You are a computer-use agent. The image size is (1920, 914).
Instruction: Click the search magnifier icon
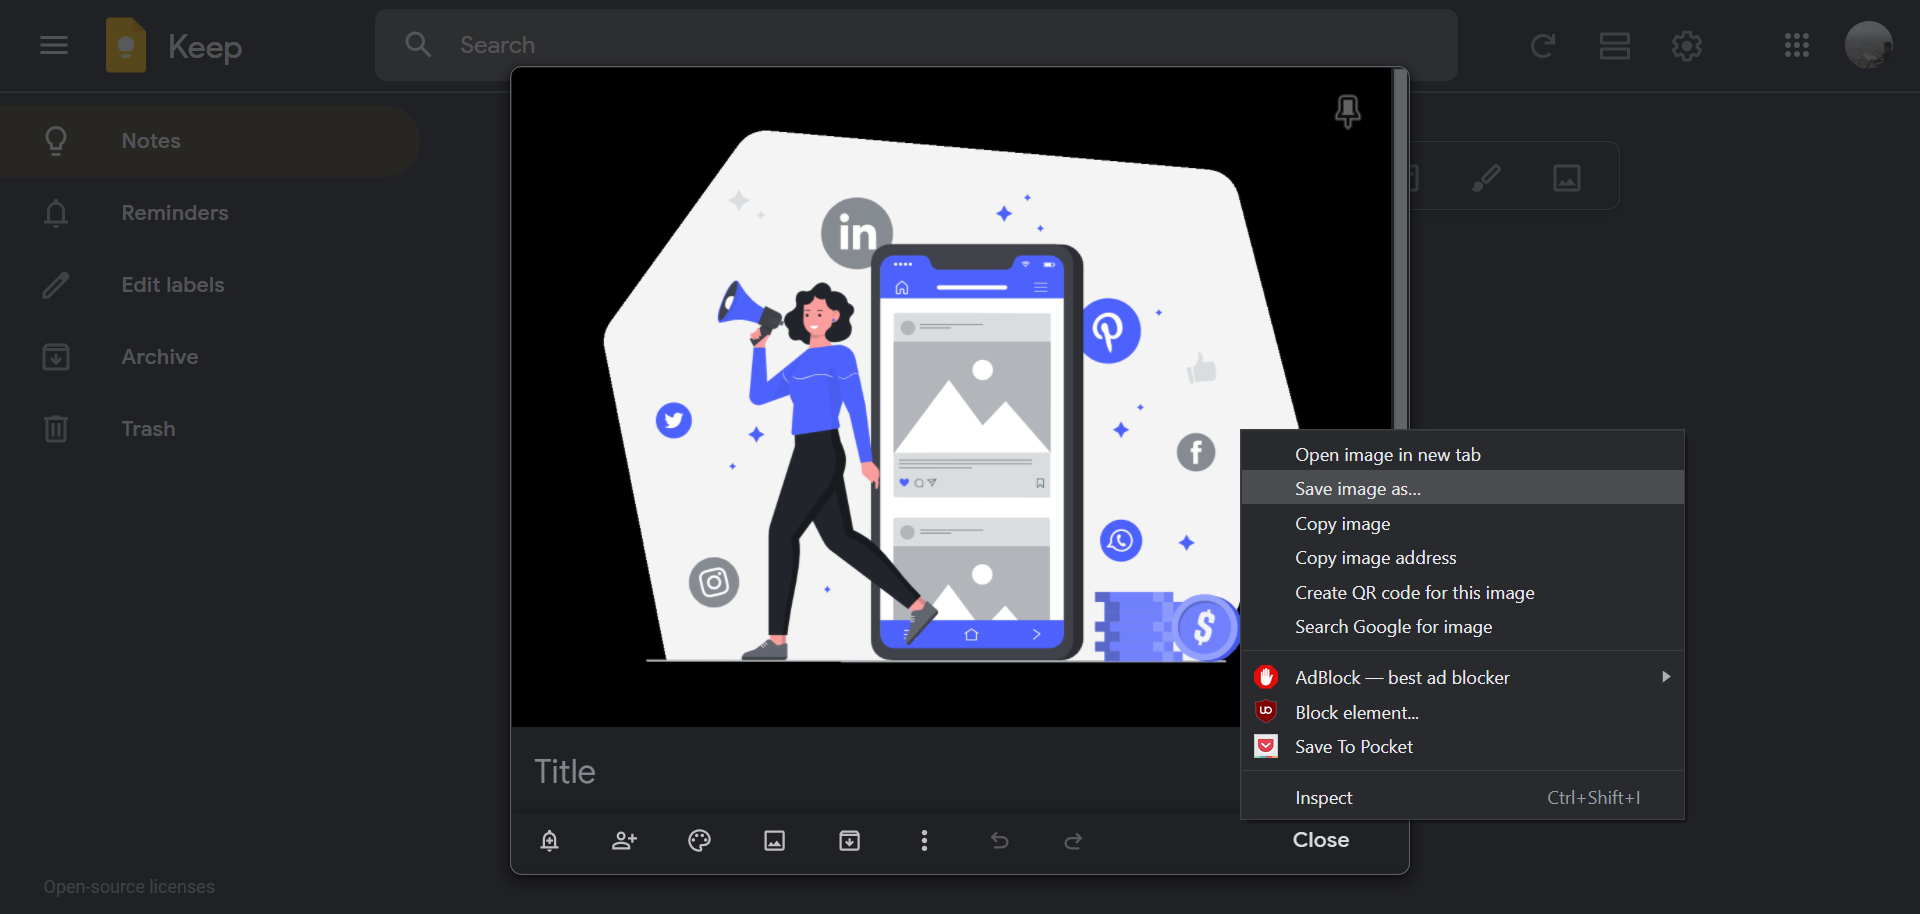418,45
